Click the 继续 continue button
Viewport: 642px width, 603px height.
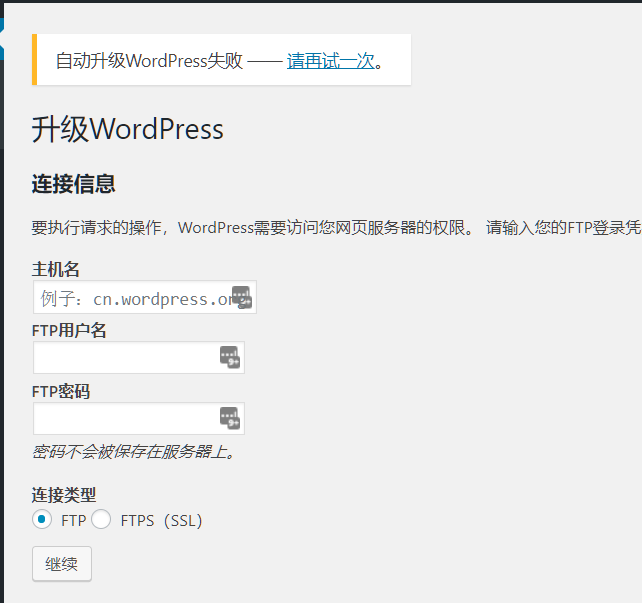[x=62, y=564]
